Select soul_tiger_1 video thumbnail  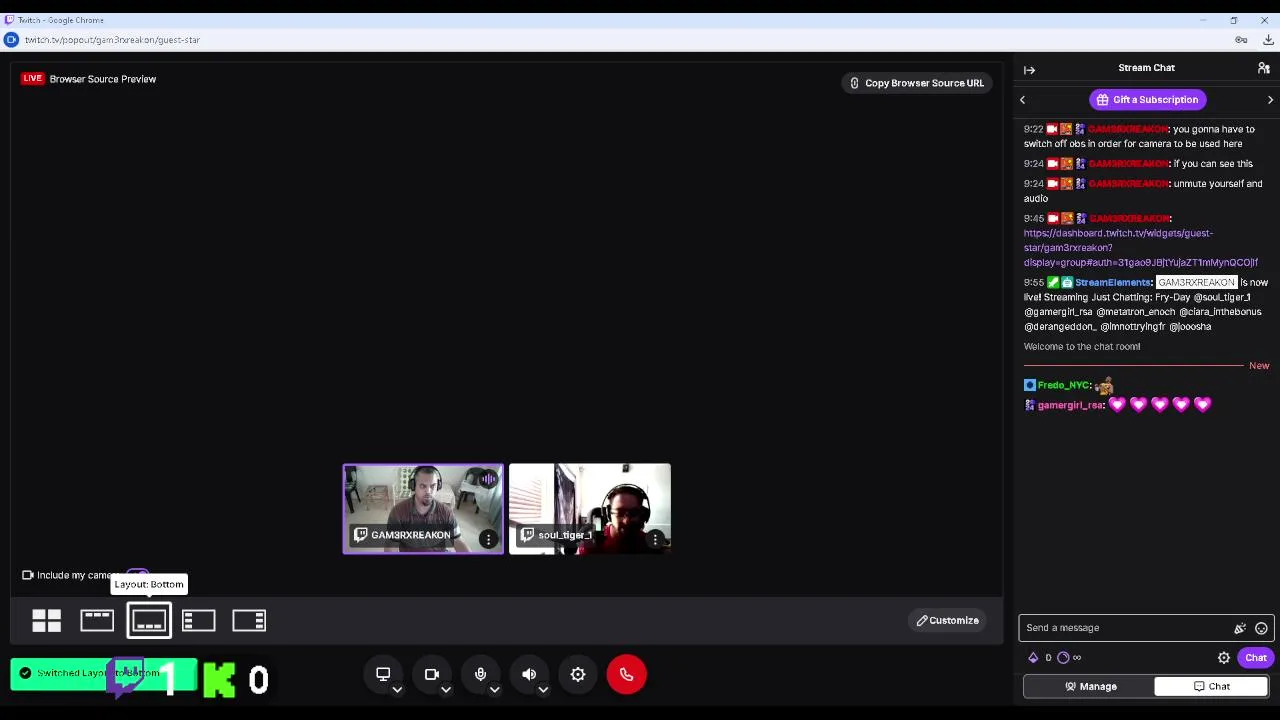[x=590, y=508]
